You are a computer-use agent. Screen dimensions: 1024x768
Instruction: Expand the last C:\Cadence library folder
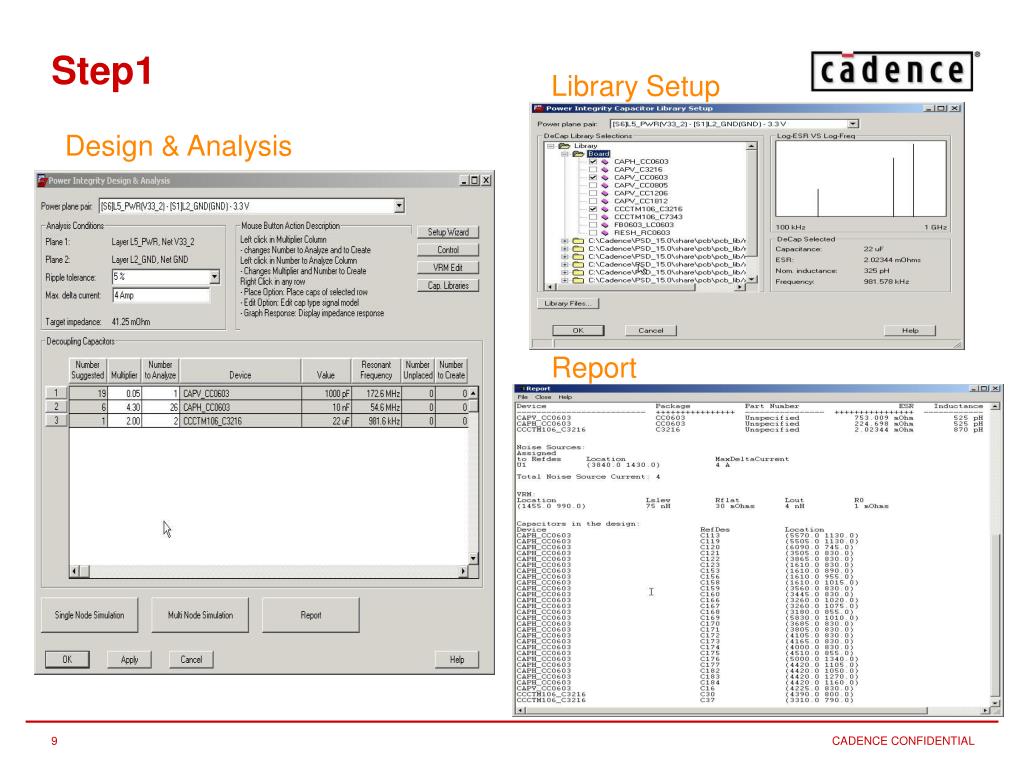[564, 280]
